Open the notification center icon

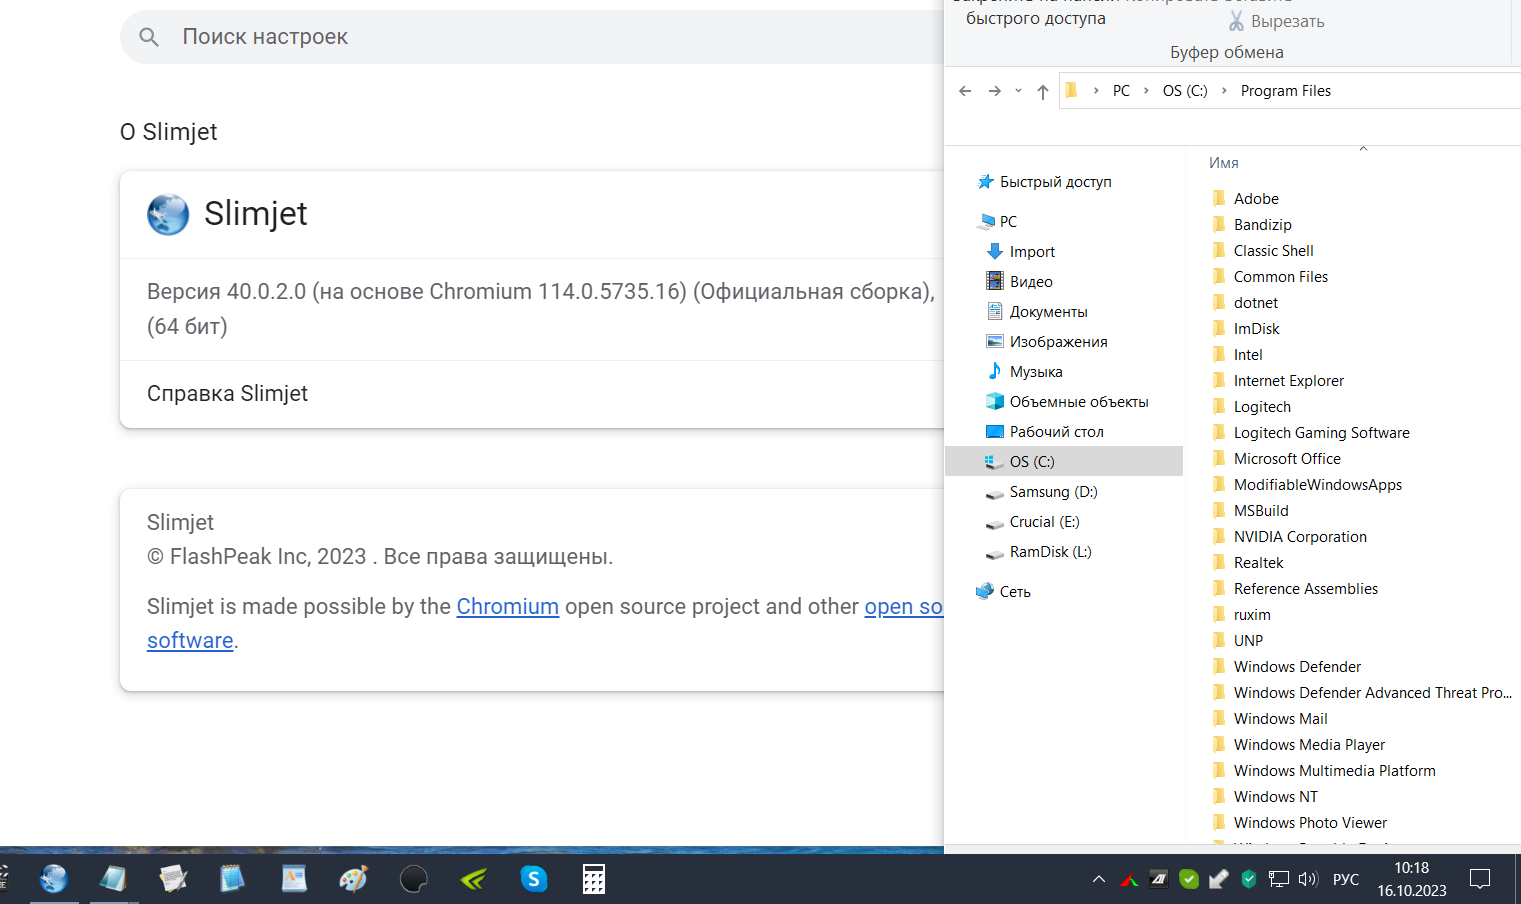[x=1480, y=879]
